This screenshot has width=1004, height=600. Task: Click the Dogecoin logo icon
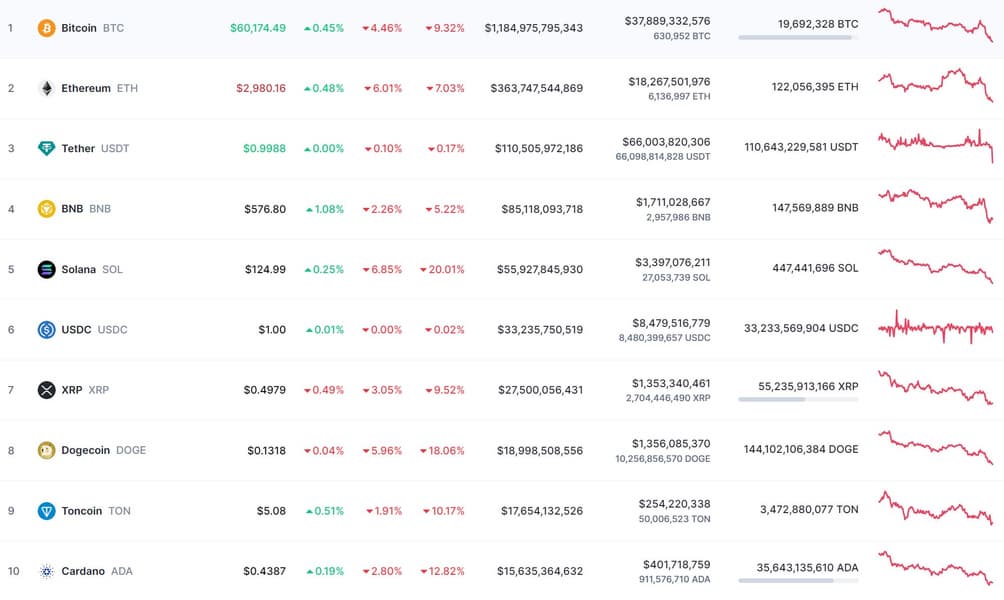coord(46,450)
